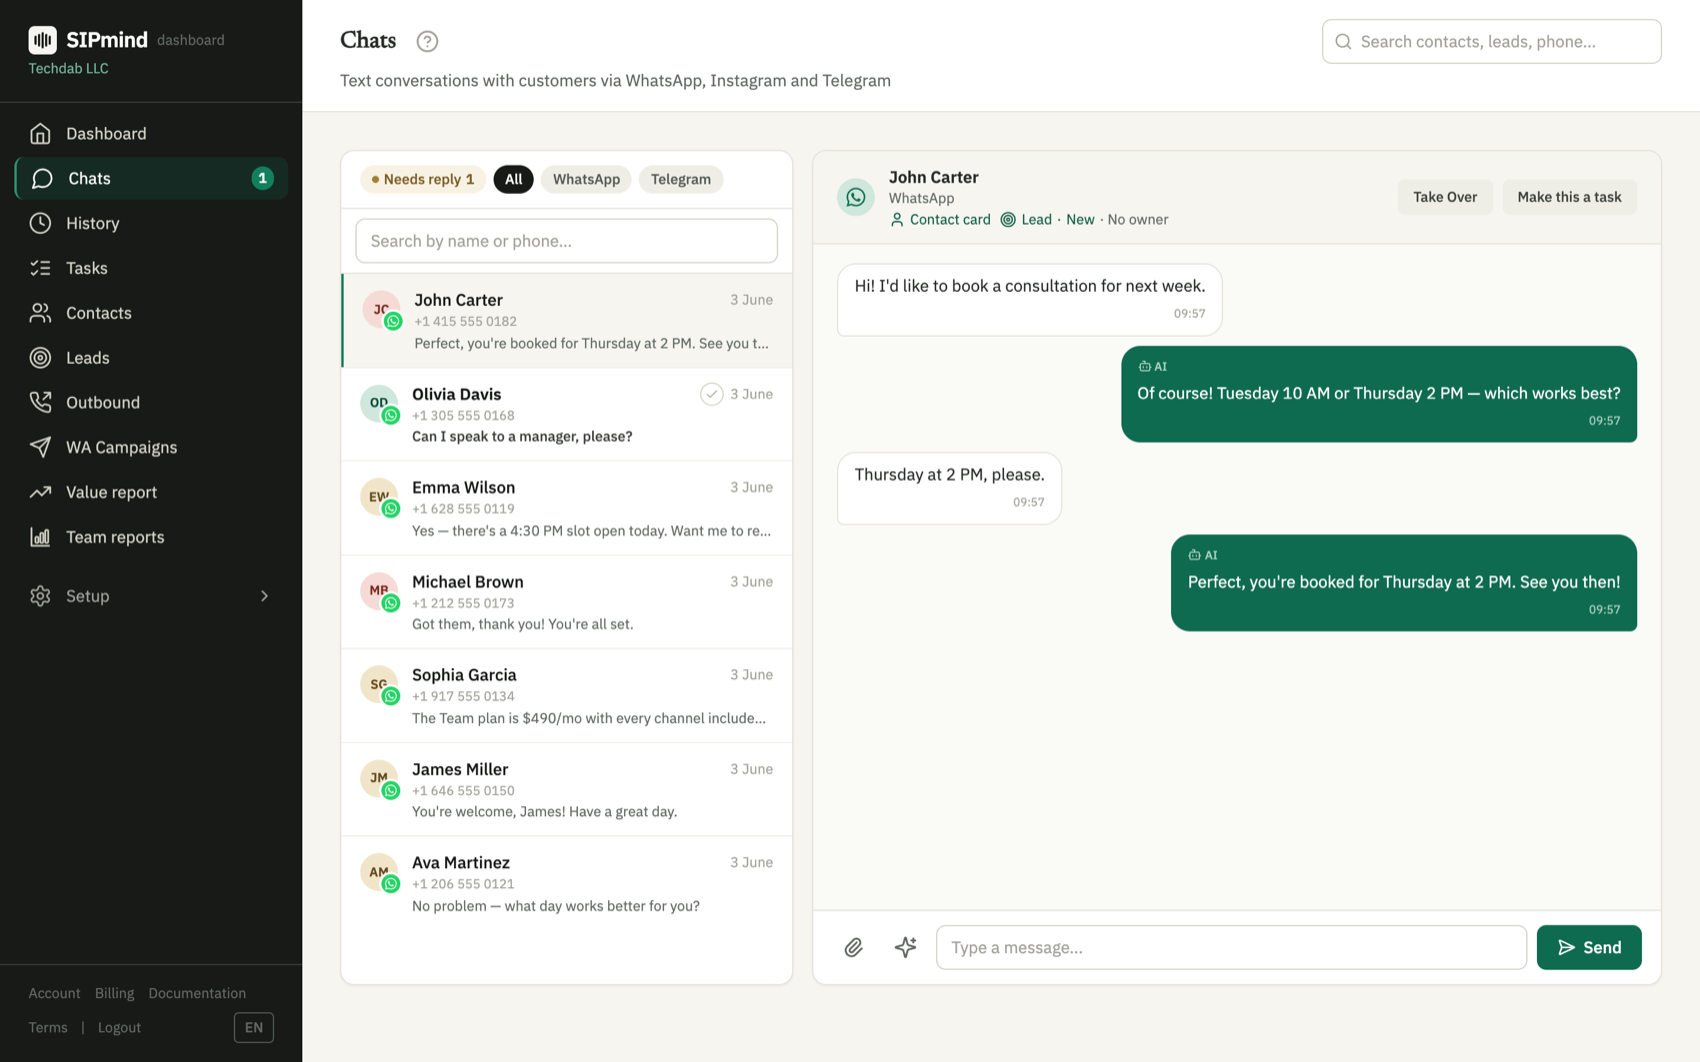Click the Value report trend icon

point(40,492)
